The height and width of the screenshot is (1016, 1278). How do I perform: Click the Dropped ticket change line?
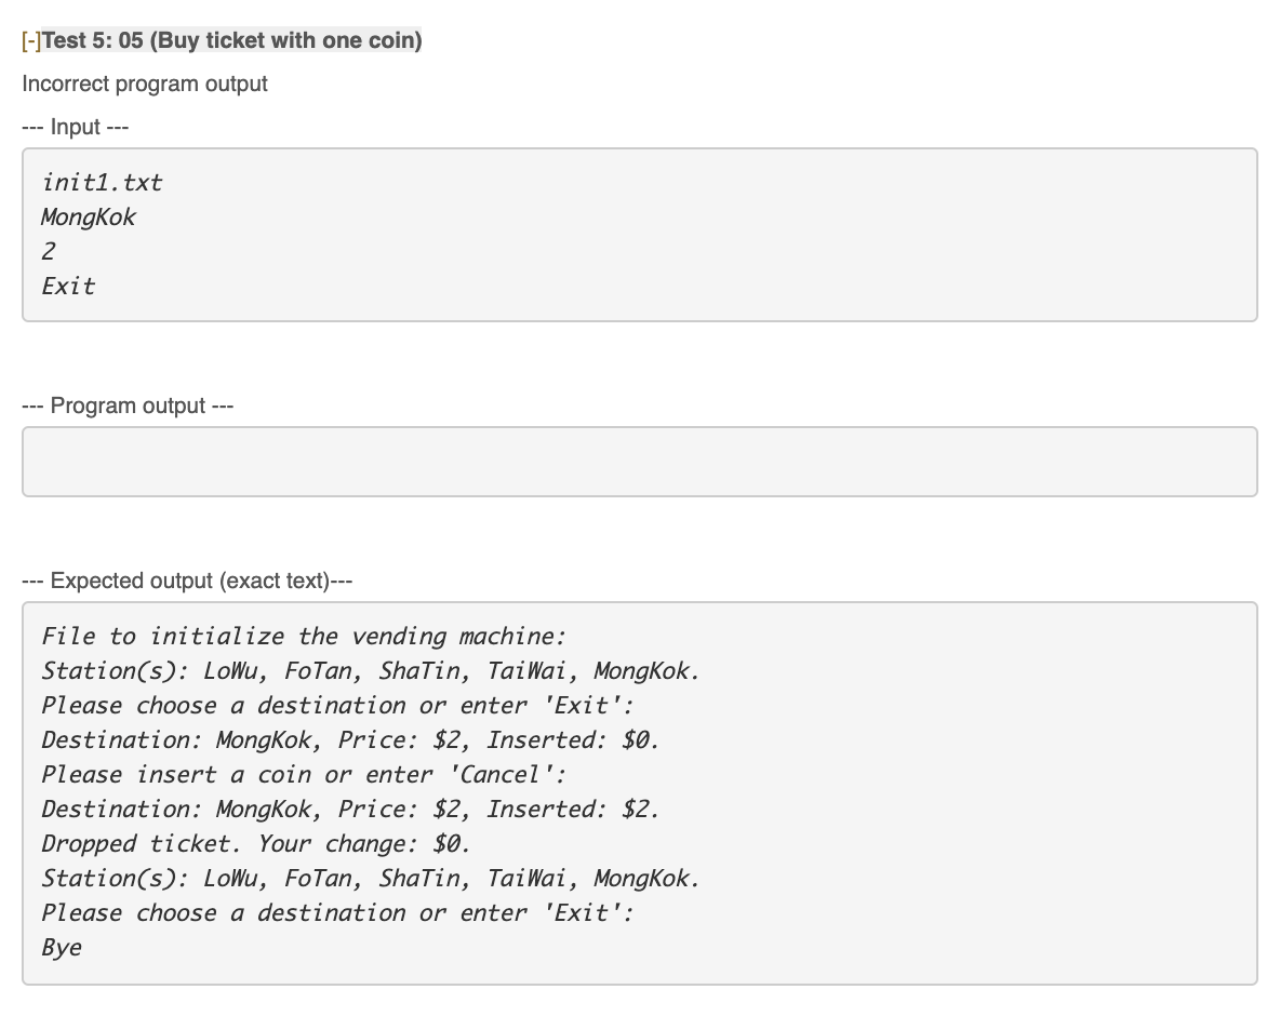(x=256, y=844)
